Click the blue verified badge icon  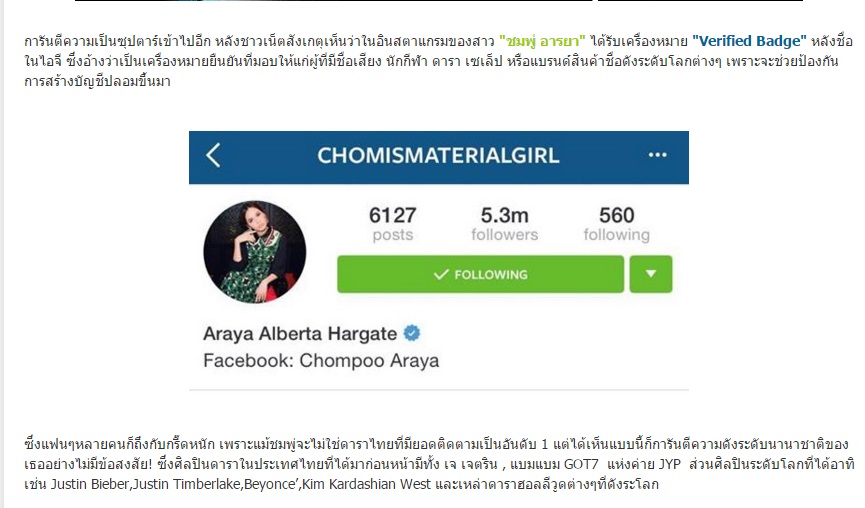(412, 333)
